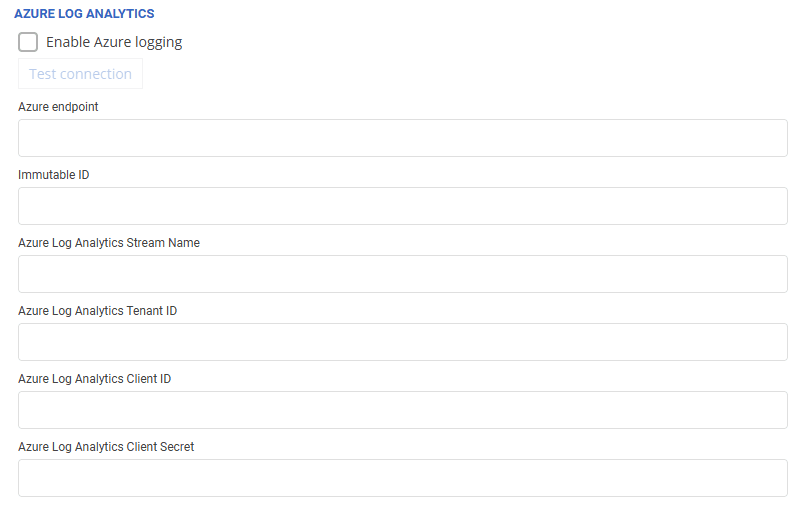Click the 'Enable Azure logging' label text
This screenshot has height=505, width=804.
coord(114,42)
